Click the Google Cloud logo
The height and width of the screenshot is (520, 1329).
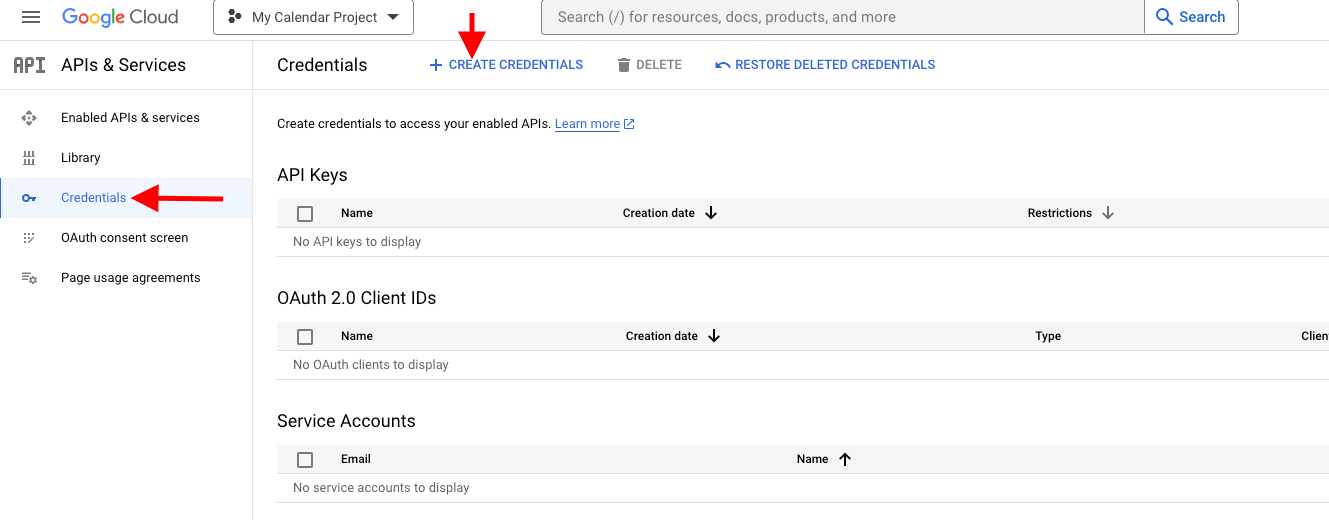point(120,17)
